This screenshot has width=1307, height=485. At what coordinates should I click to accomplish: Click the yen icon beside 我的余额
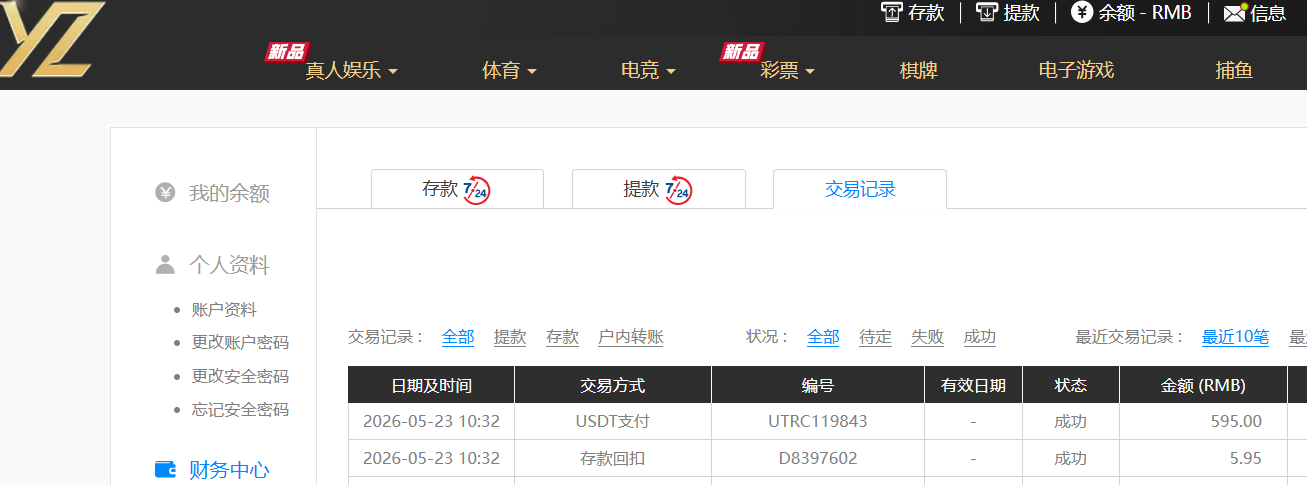pos(165,192)
